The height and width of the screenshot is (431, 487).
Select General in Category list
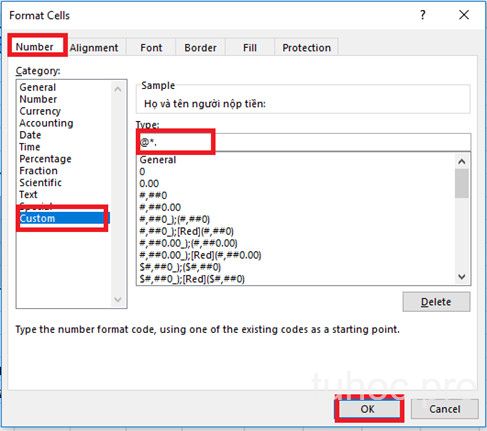point(63,87)
